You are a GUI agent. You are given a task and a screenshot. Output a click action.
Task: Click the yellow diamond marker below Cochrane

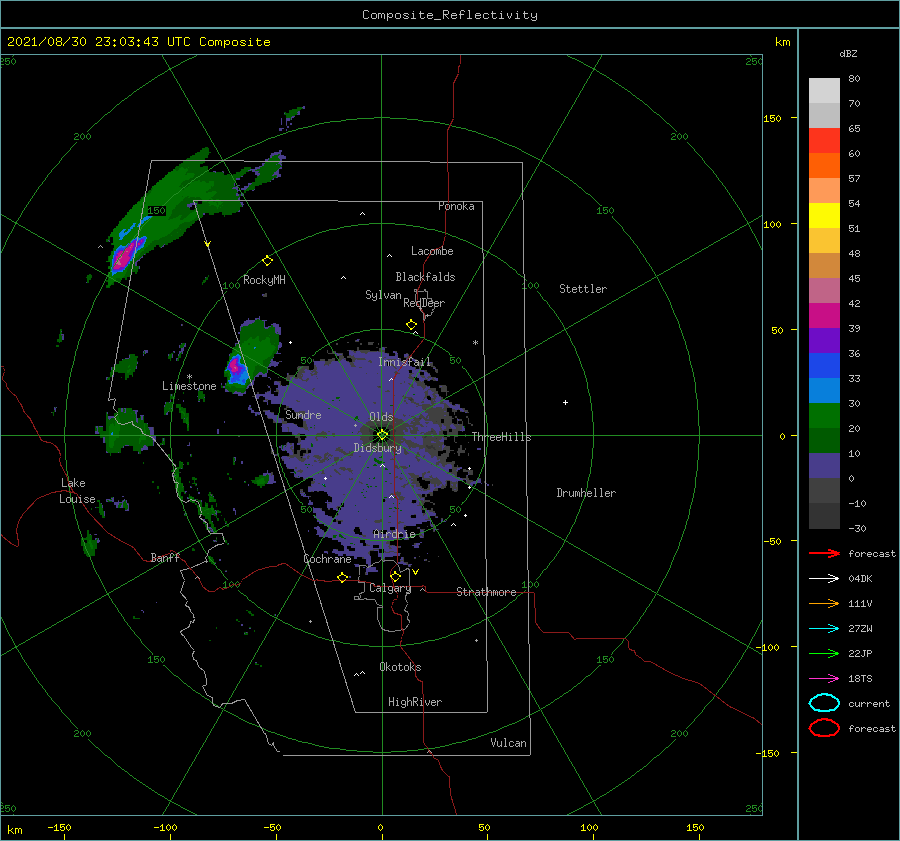pyautogui.click(x=343, y=578)
